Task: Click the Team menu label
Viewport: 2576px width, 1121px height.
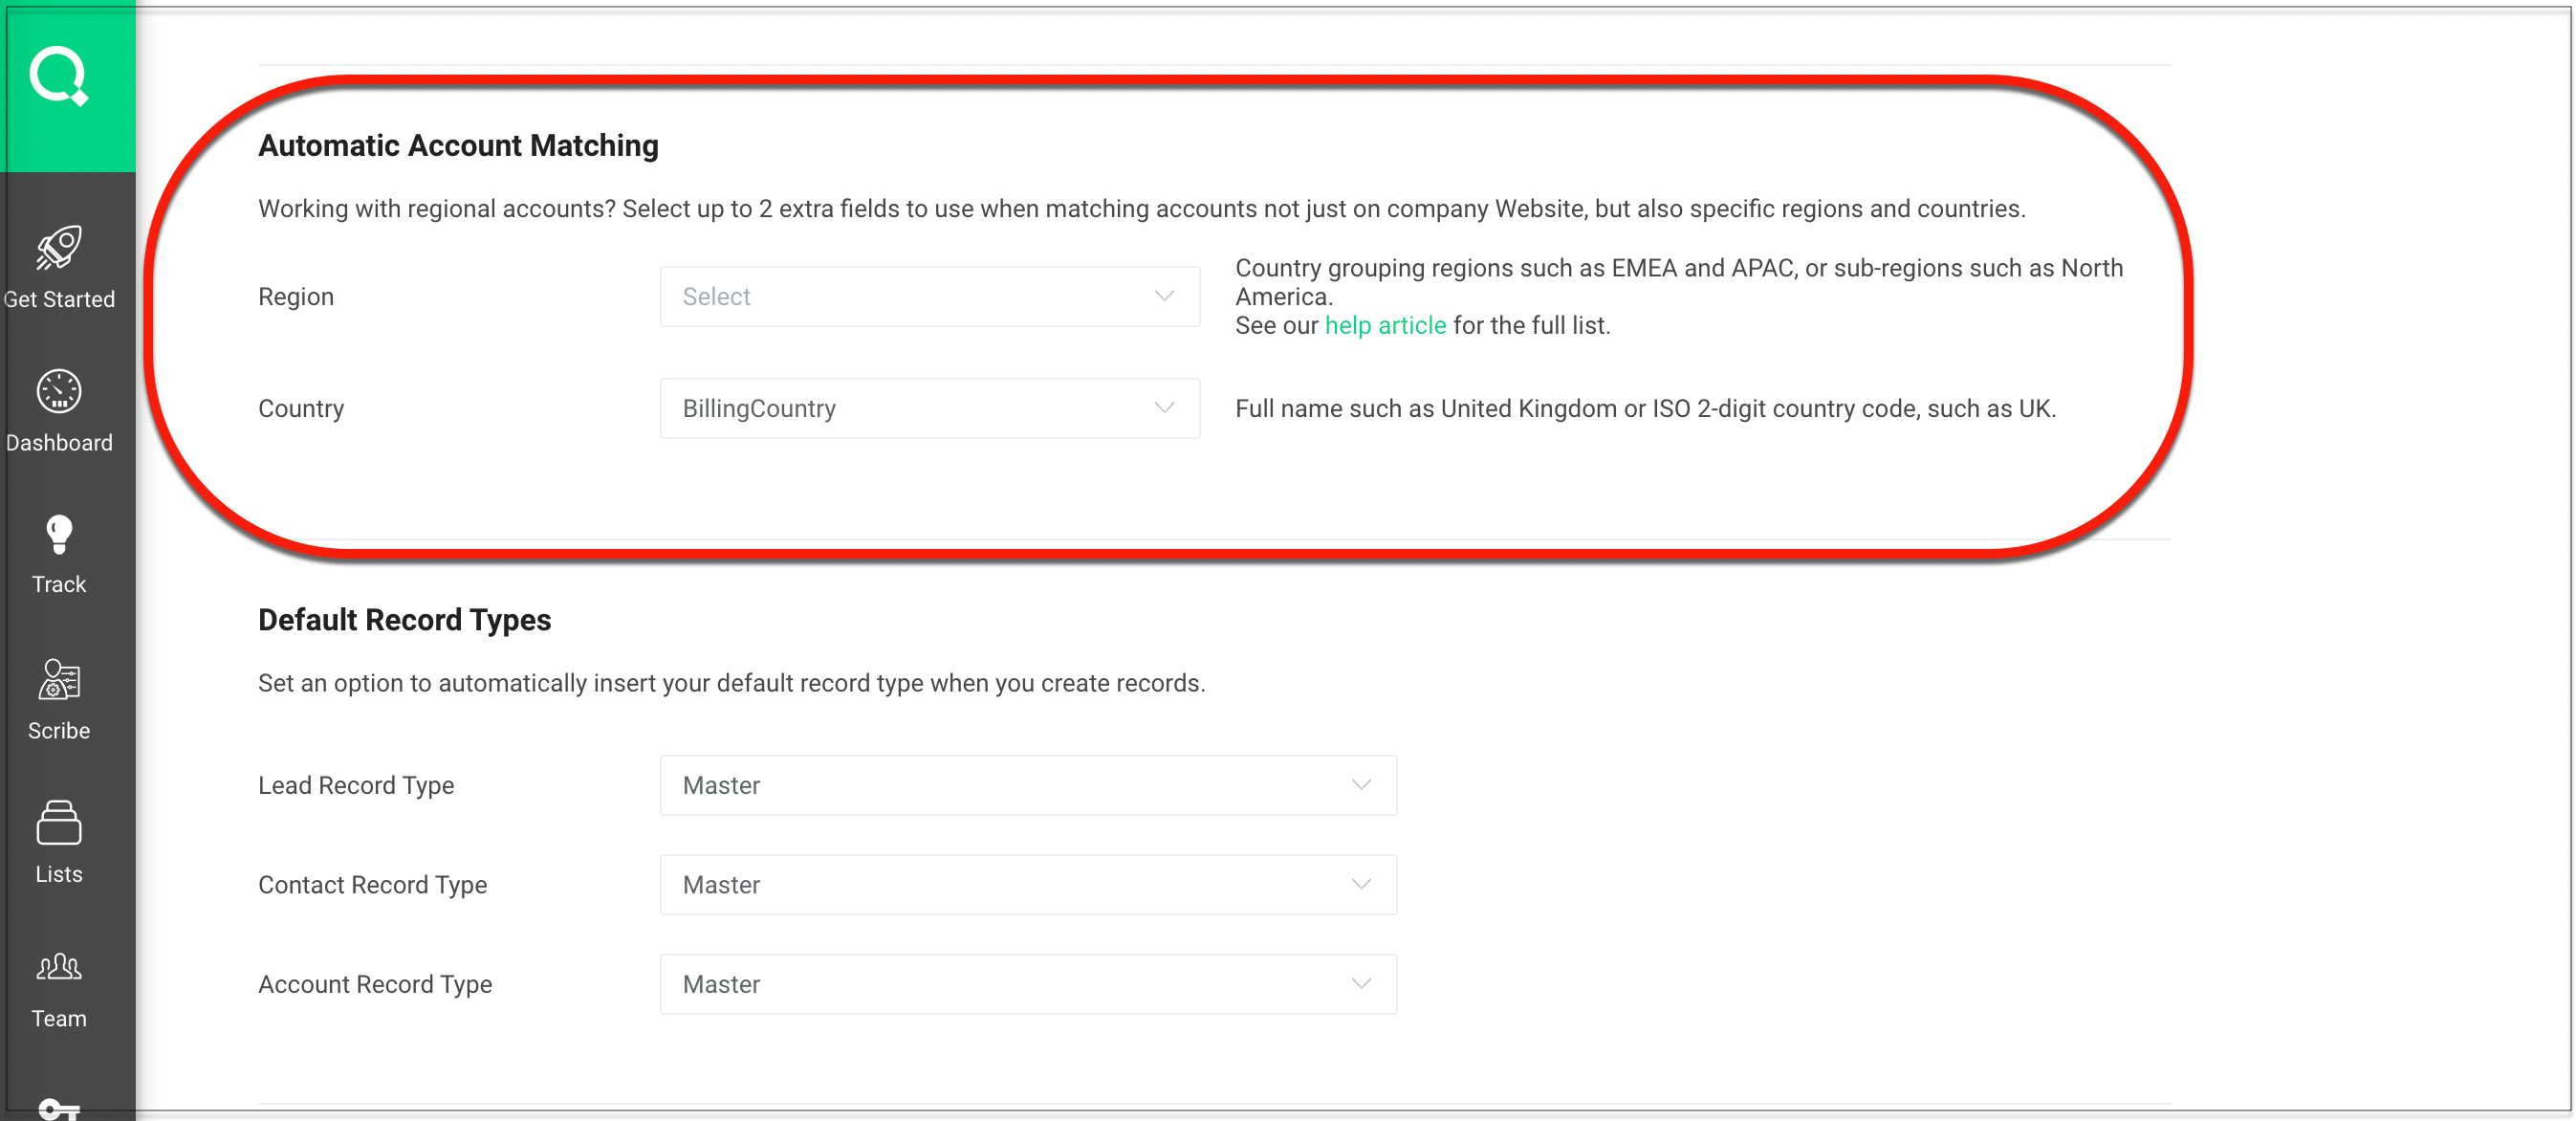Action: pyautogui.click(x=59, y=1019)
